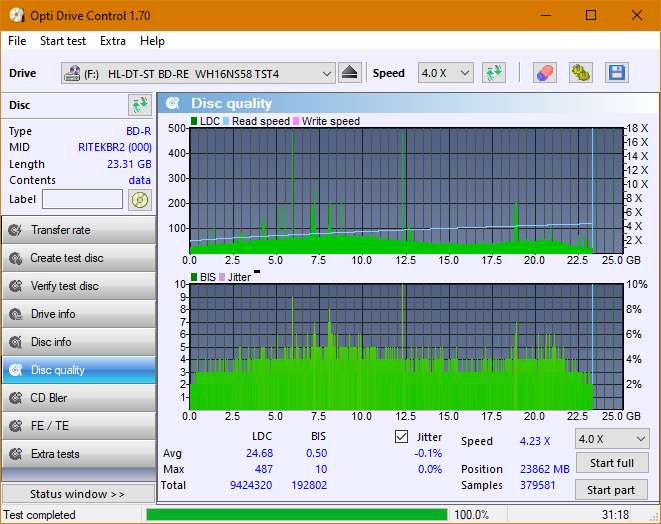Click the 23862 MB position value
Viewport: 661px width, 524px height.
[545, 469]
